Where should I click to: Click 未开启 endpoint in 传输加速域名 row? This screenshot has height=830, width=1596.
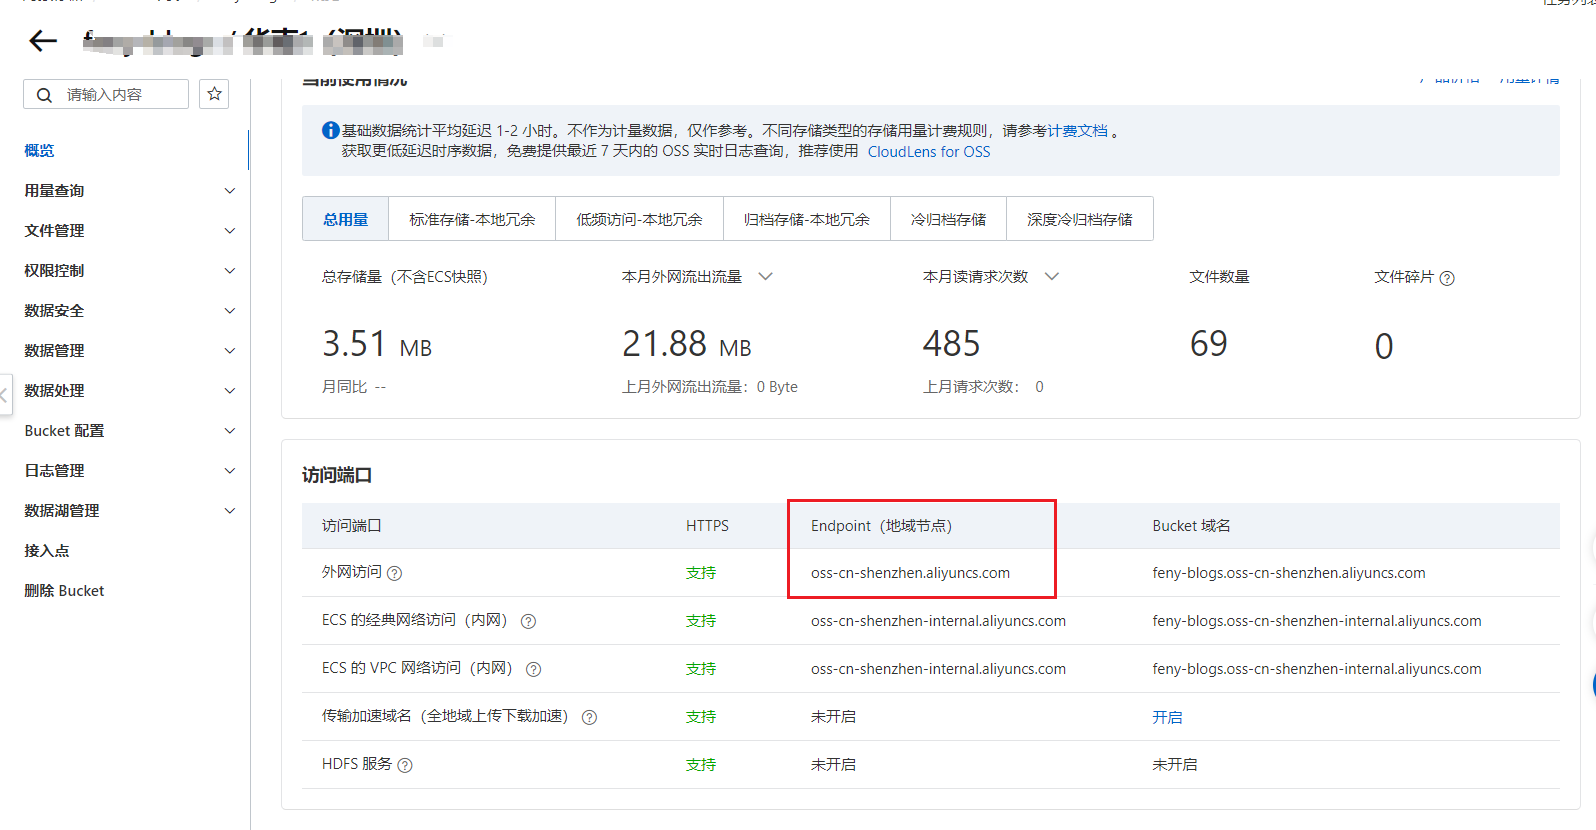pyautogui.click(x=833, y=717)
